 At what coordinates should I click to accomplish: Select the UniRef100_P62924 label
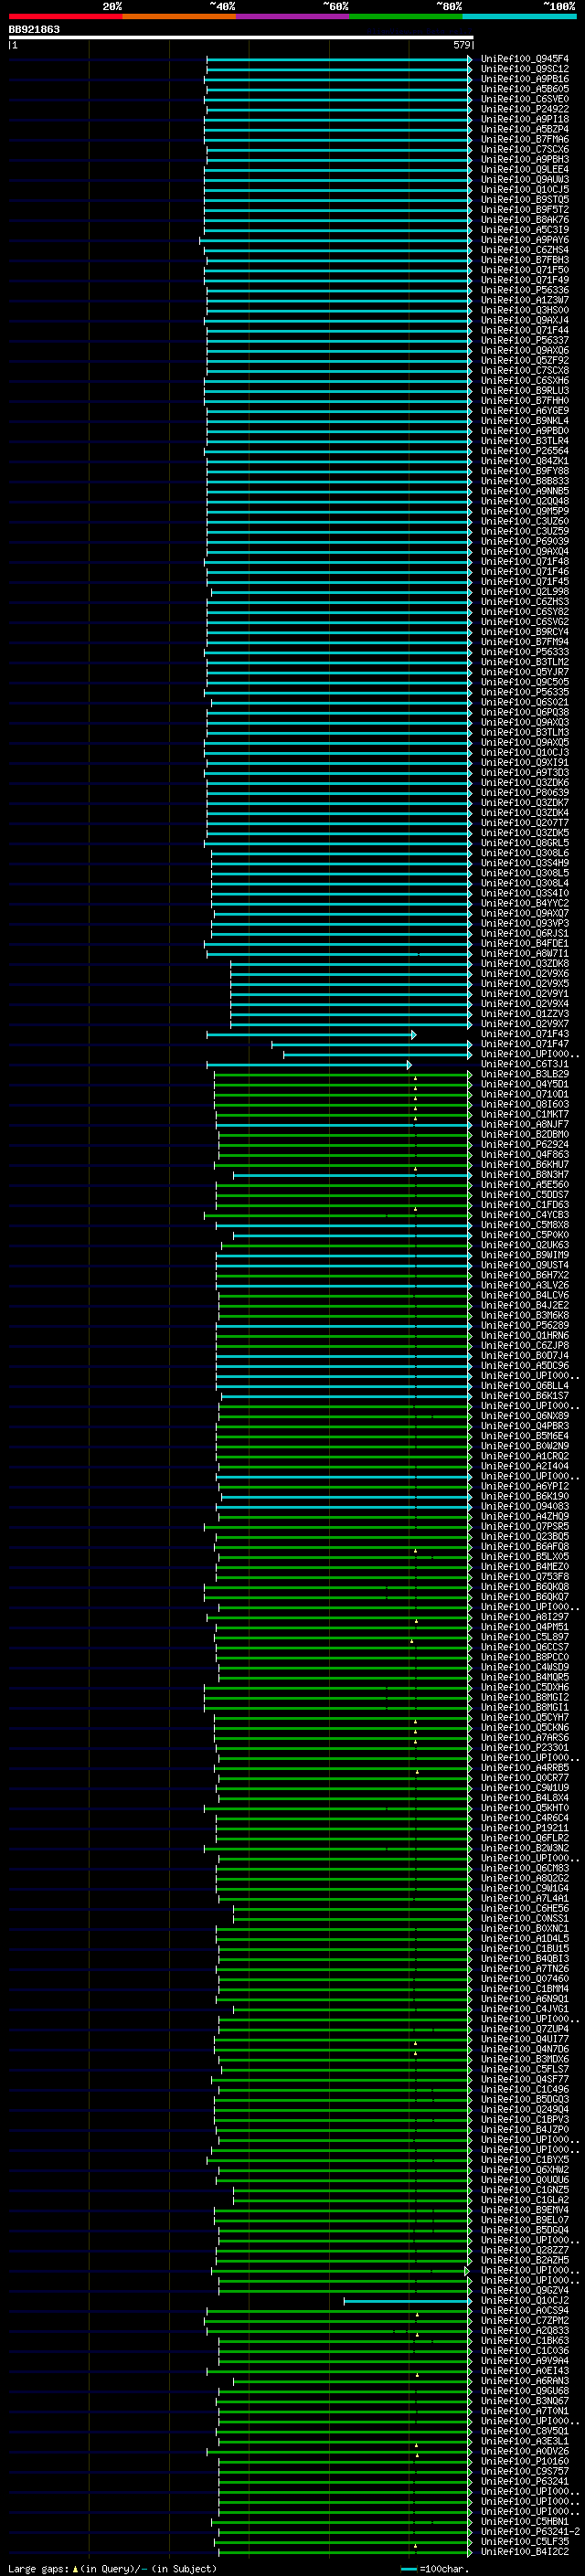525,1144
